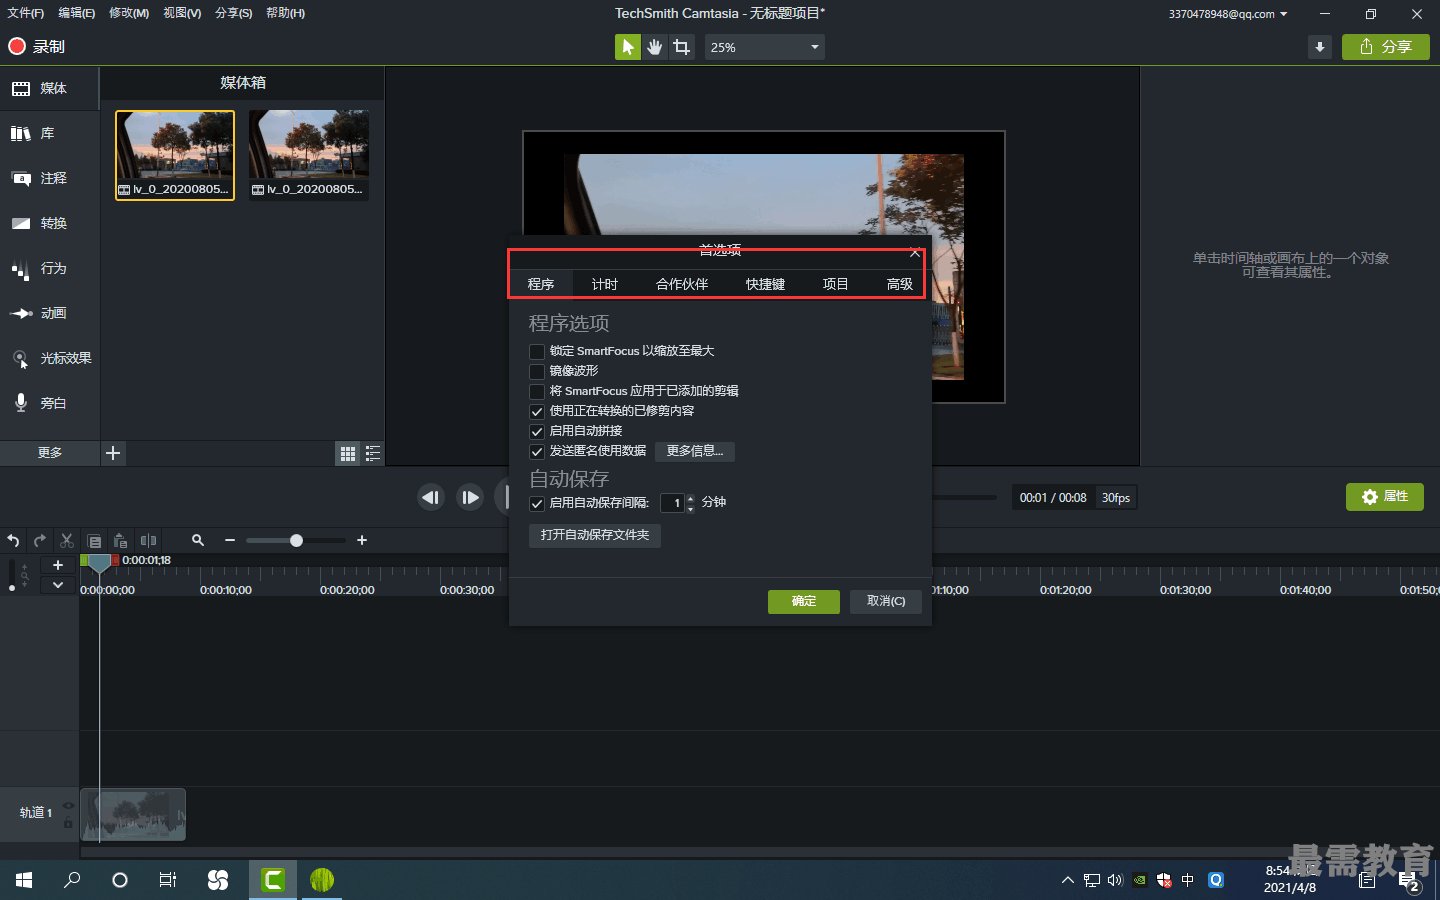
Task: Select the pointer edit tool
Action: pos(627,47)
